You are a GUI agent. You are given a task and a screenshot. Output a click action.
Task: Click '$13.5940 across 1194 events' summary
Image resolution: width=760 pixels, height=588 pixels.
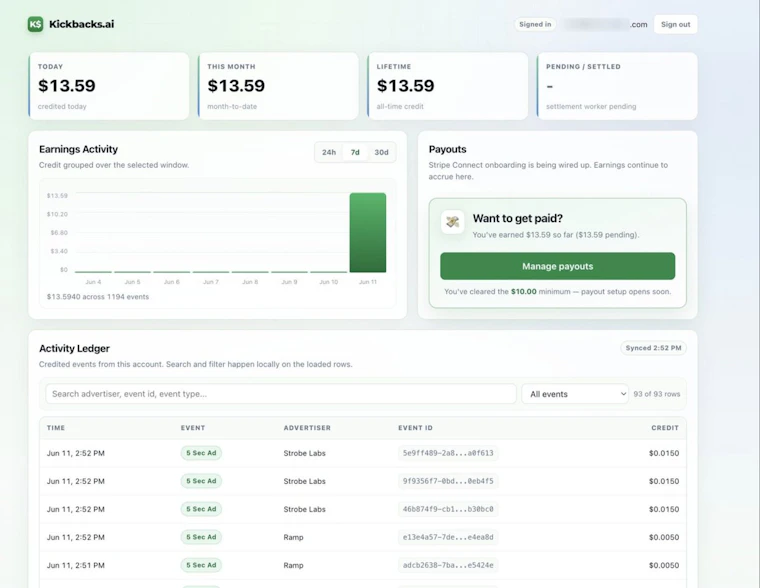tap(98, 297)
